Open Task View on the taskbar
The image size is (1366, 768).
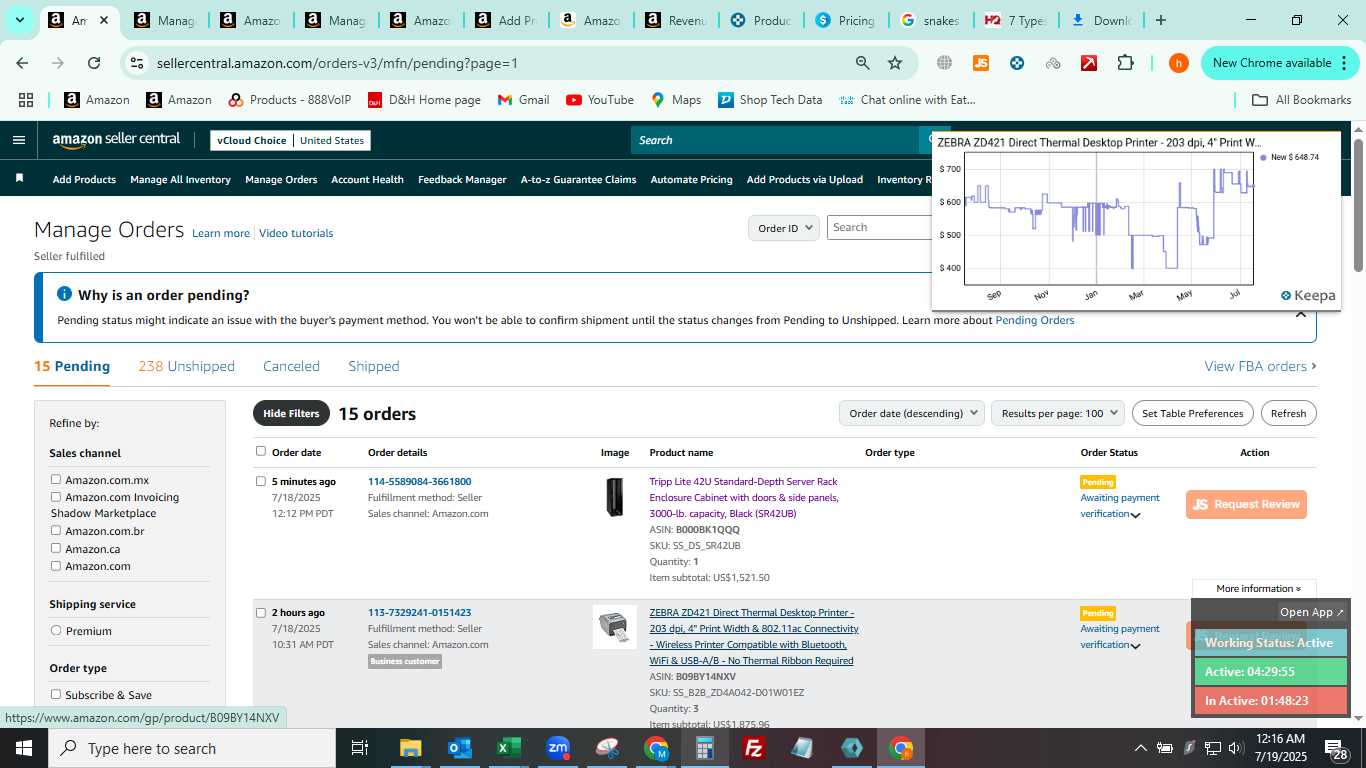coord(360,748)
